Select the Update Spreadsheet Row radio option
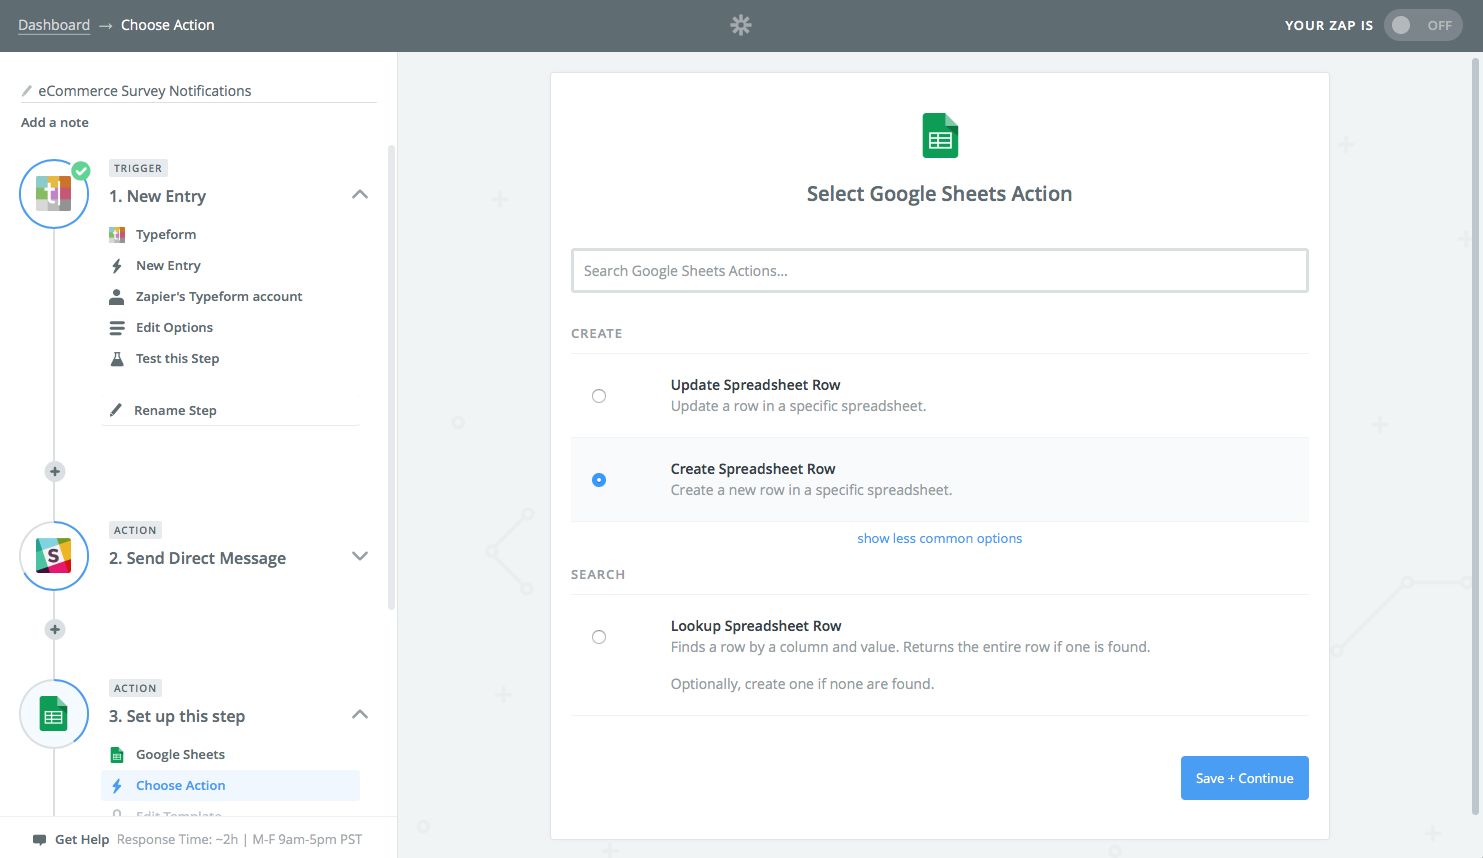Screen dimensions: 1483x858 pos(599,396)
